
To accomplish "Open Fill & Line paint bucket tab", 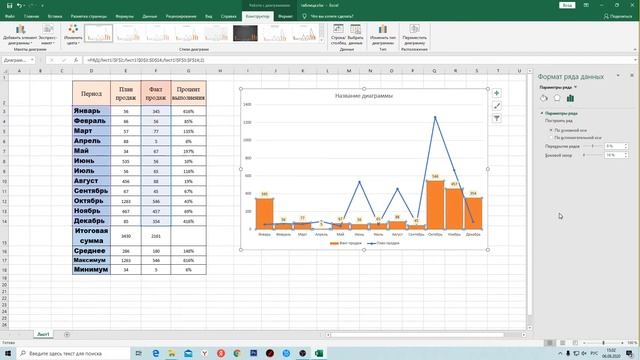I will [544, 98].
